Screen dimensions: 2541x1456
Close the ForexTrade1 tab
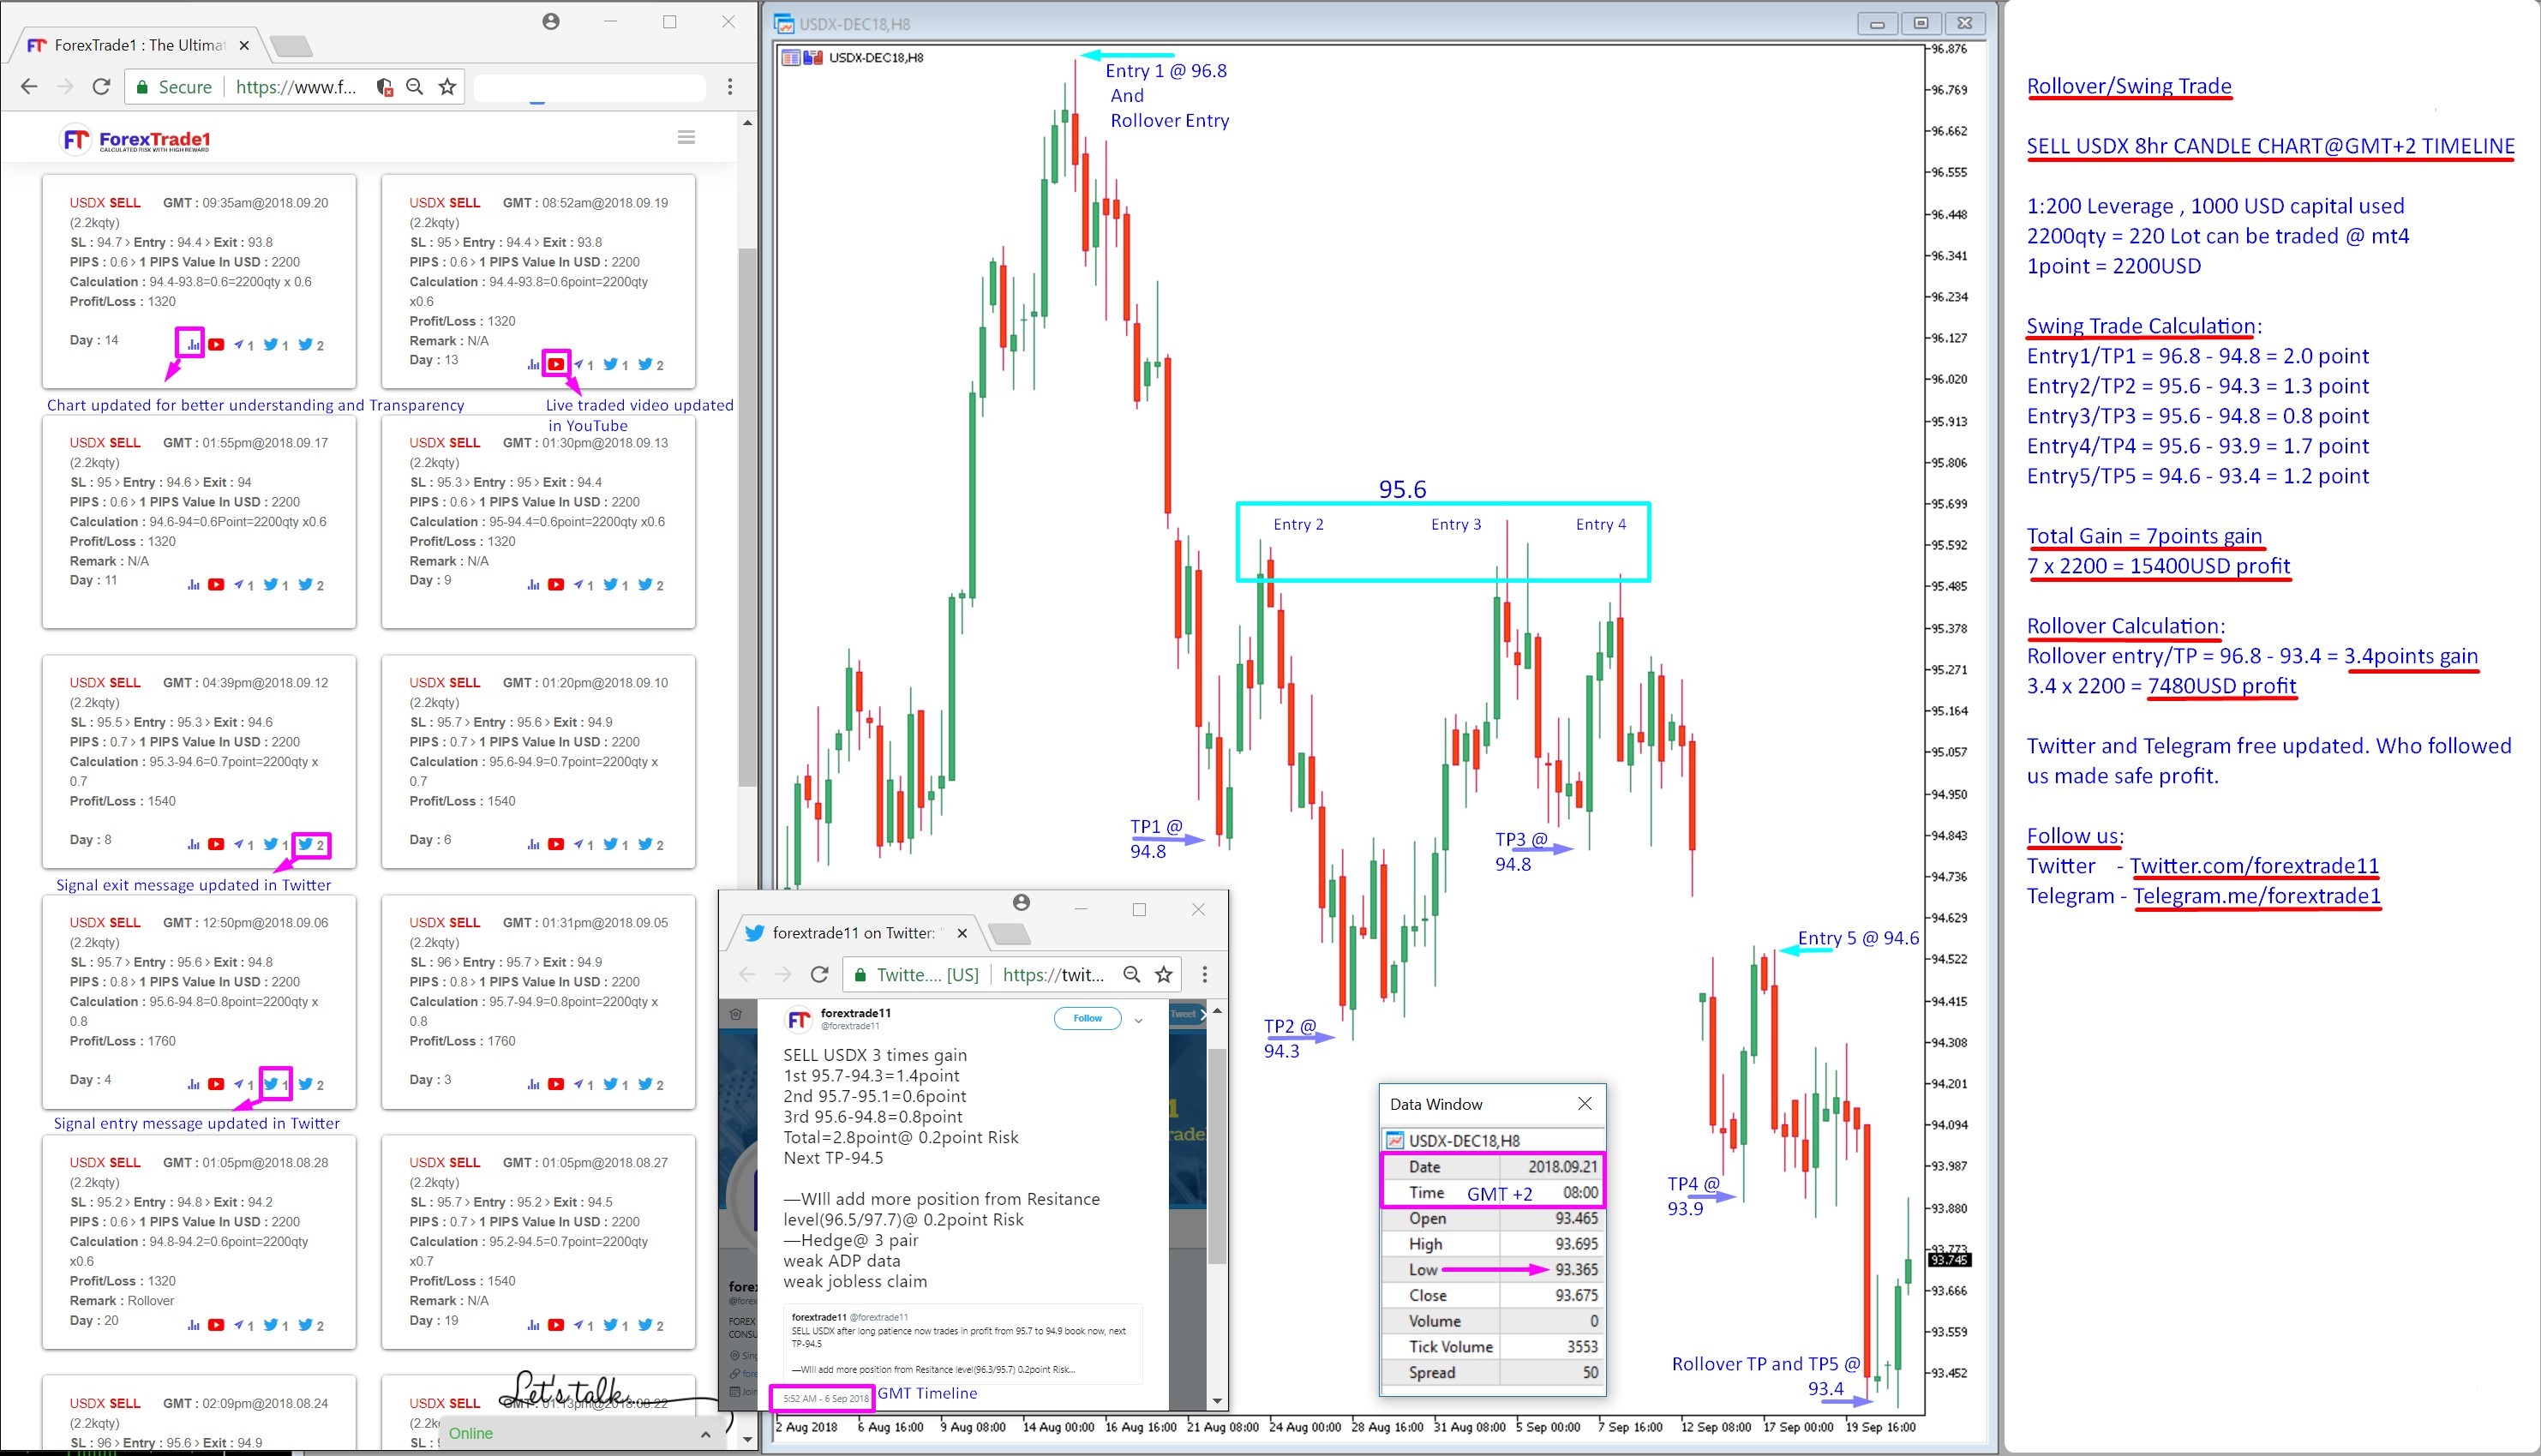[244, 45]
